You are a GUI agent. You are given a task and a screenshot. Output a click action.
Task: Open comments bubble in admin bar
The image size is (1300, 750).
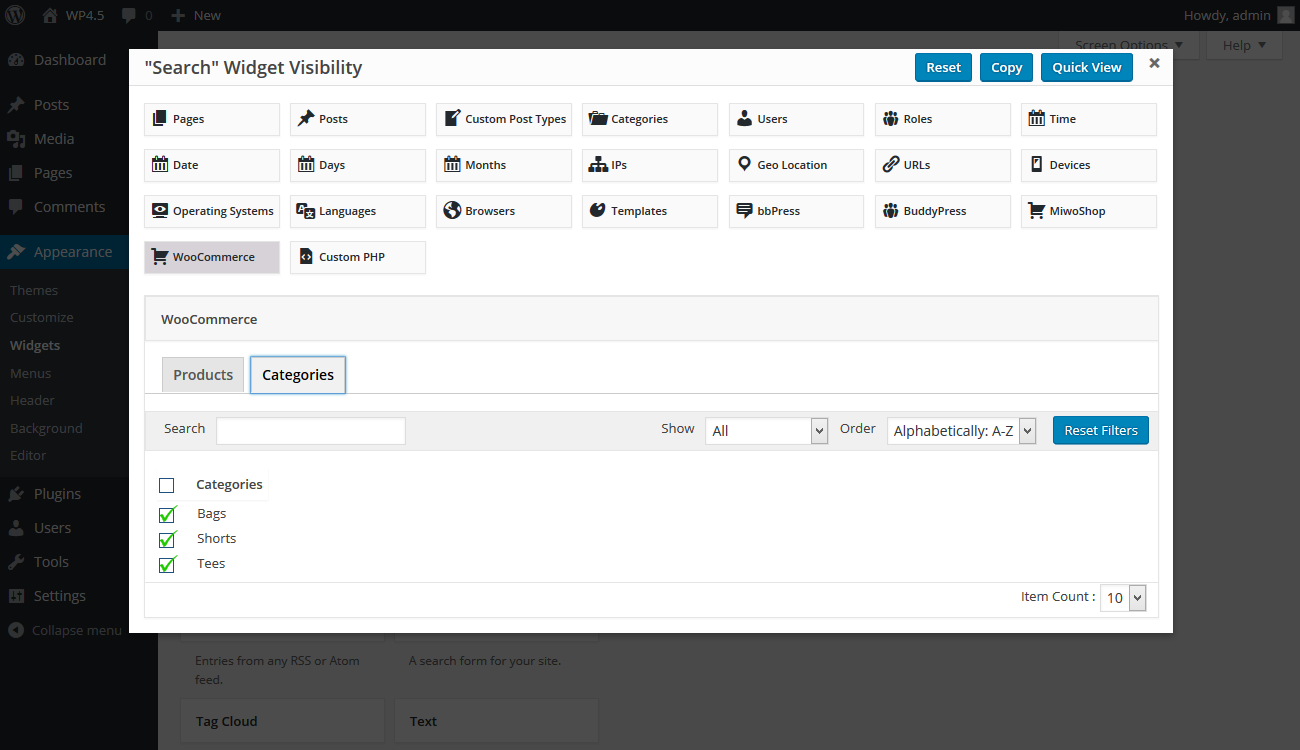click(136, 15)
